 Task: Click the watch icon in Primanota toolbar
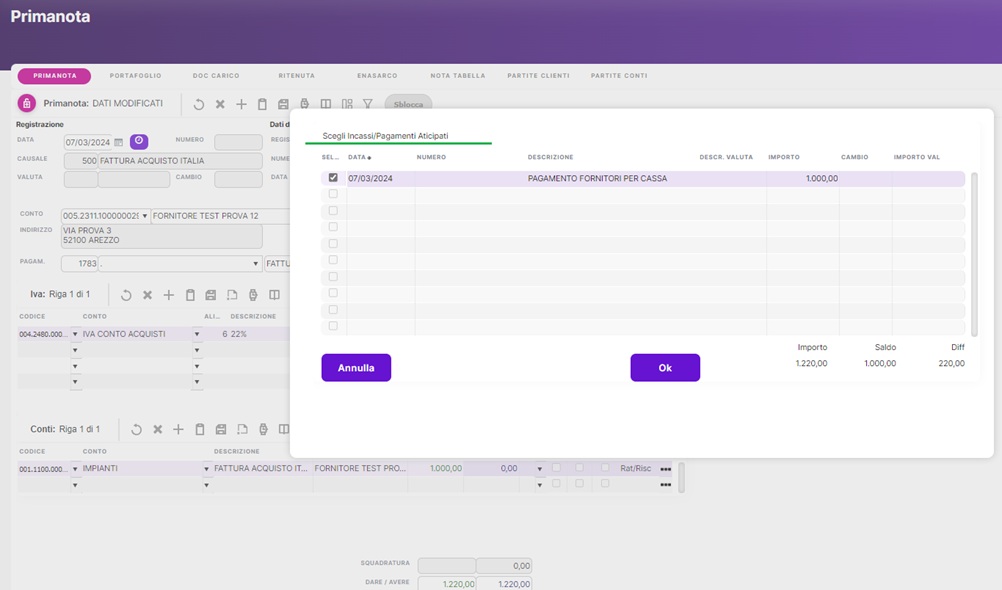coord(304,104)
